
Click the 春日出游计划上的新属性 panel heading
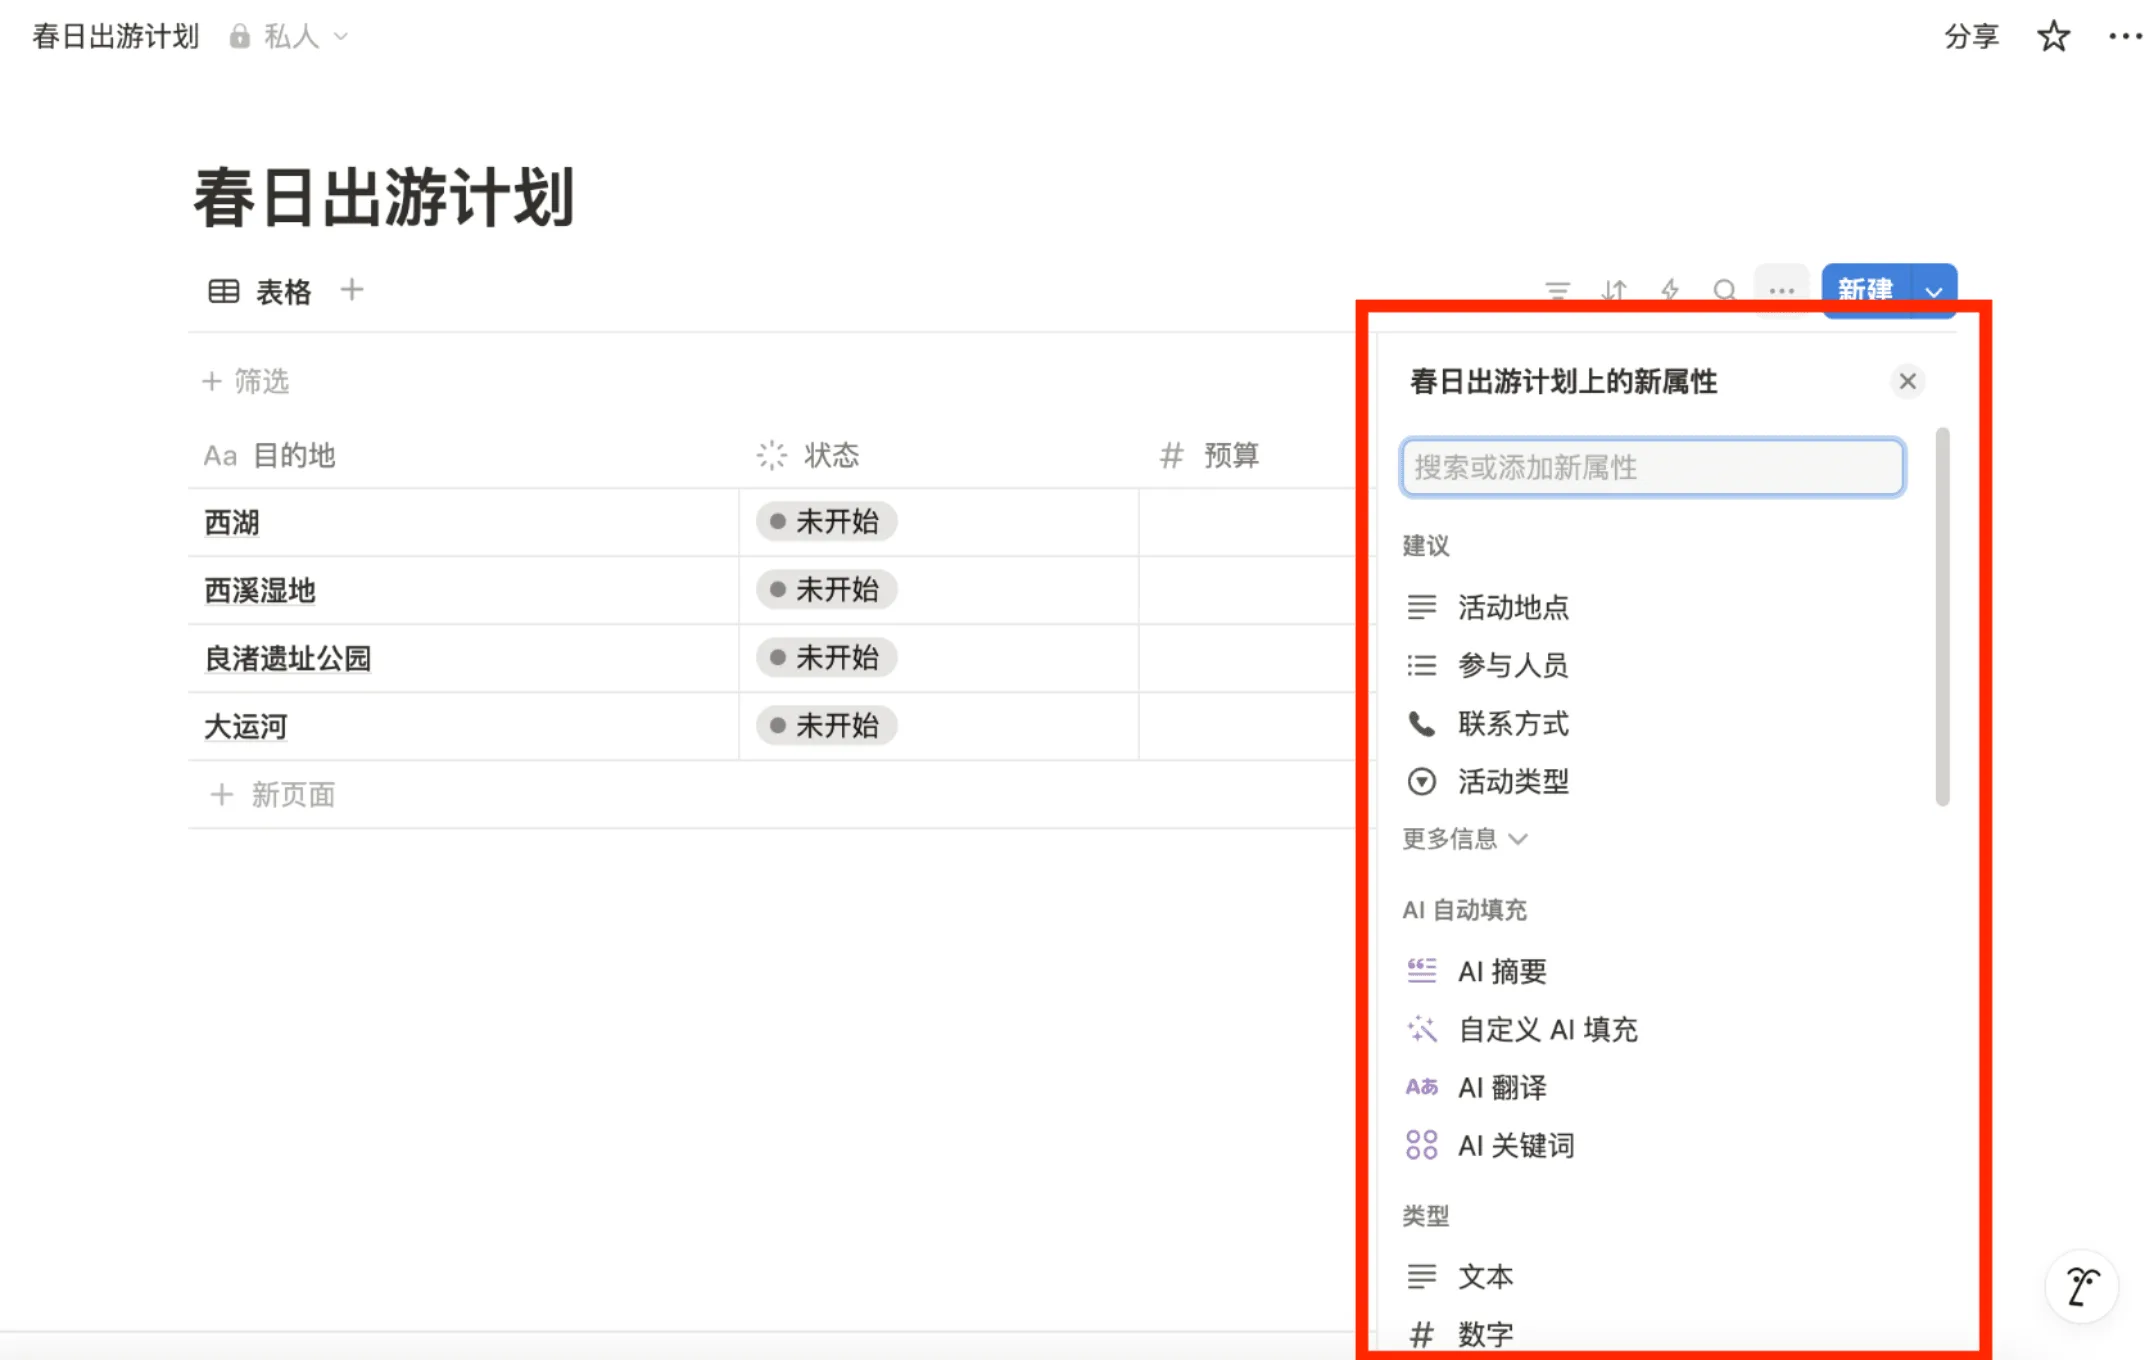pos(1563,381)
